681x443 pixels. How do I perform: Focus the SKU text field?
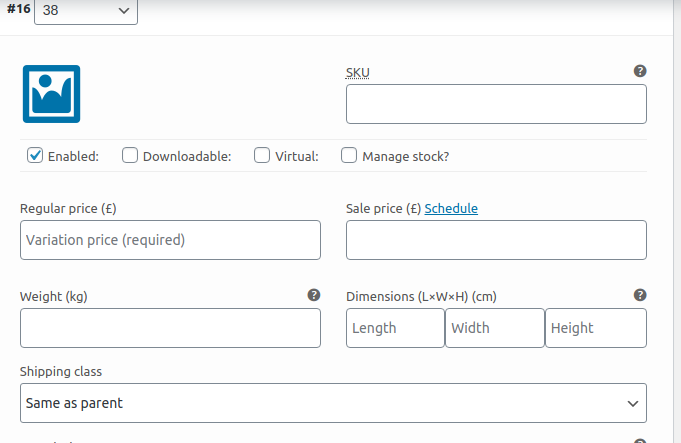[496, 104]
